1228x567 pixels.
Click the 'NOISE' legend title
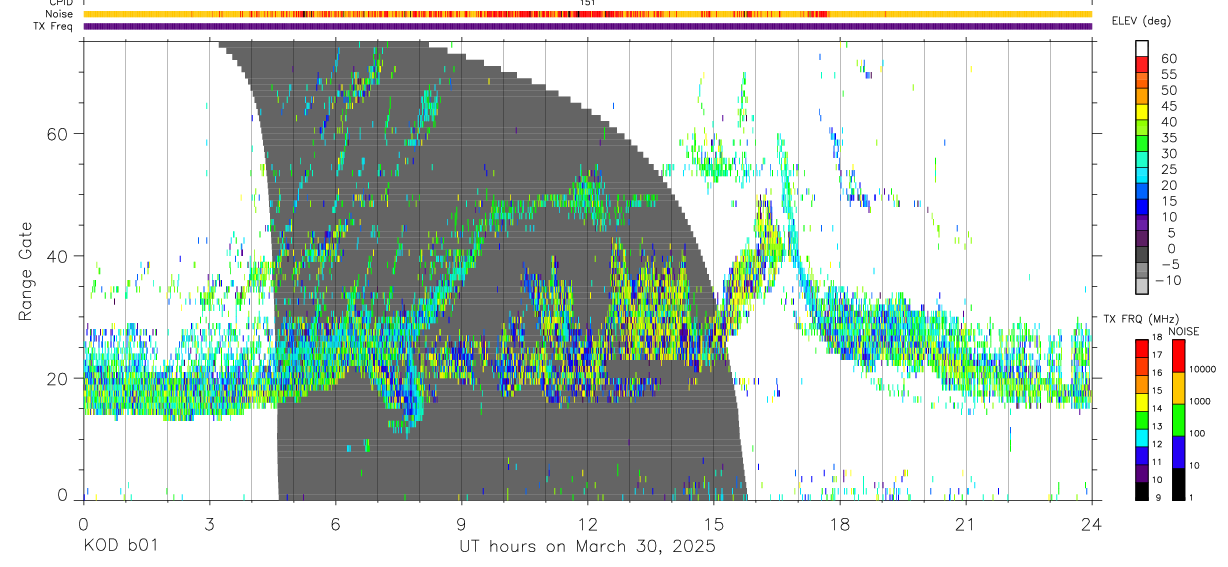pos(1184,331)
